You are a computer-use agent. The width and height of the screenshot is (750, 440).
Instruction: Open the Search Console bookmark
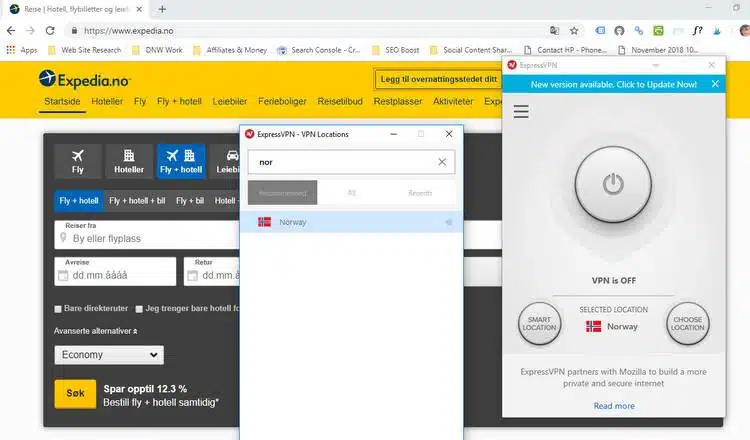[319, 50]
